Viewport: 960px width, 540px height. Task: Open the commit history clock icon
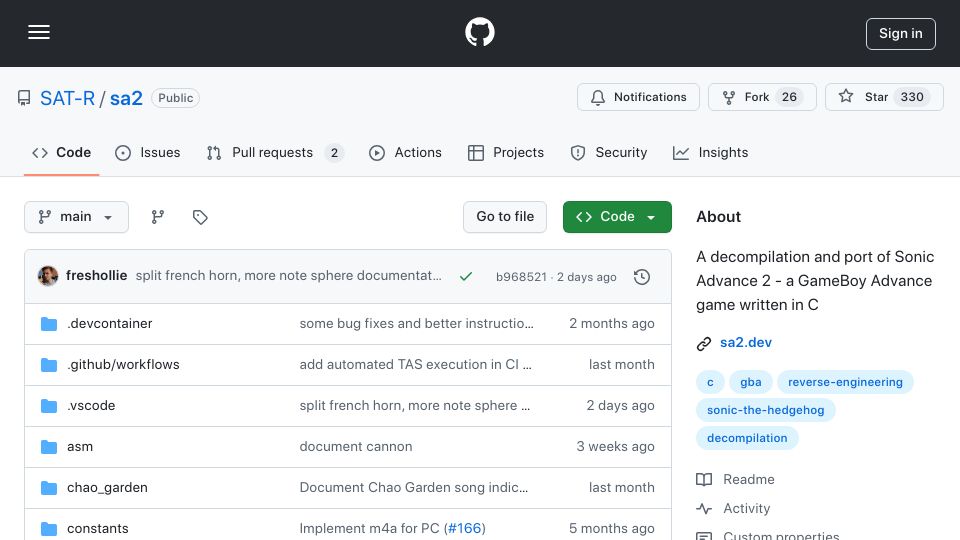coord(642,277)
